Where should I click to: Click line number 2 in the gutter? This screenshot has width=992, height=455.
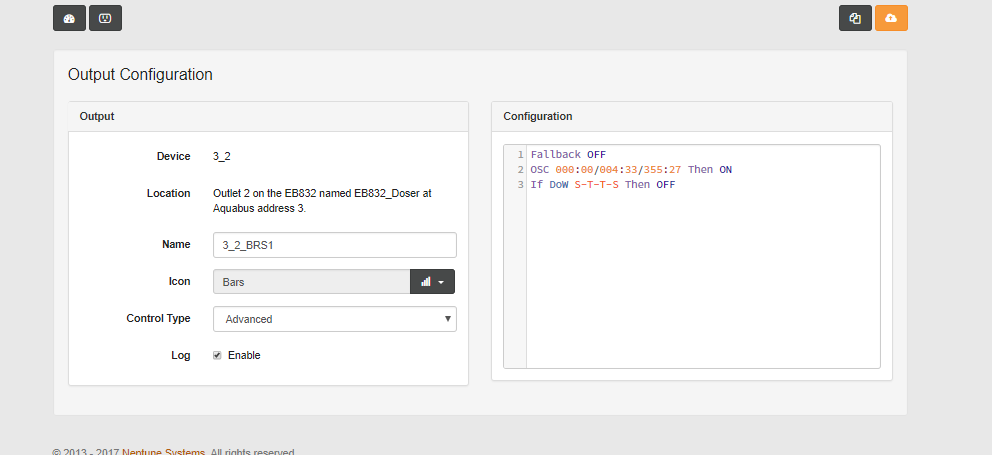[520, 170]
